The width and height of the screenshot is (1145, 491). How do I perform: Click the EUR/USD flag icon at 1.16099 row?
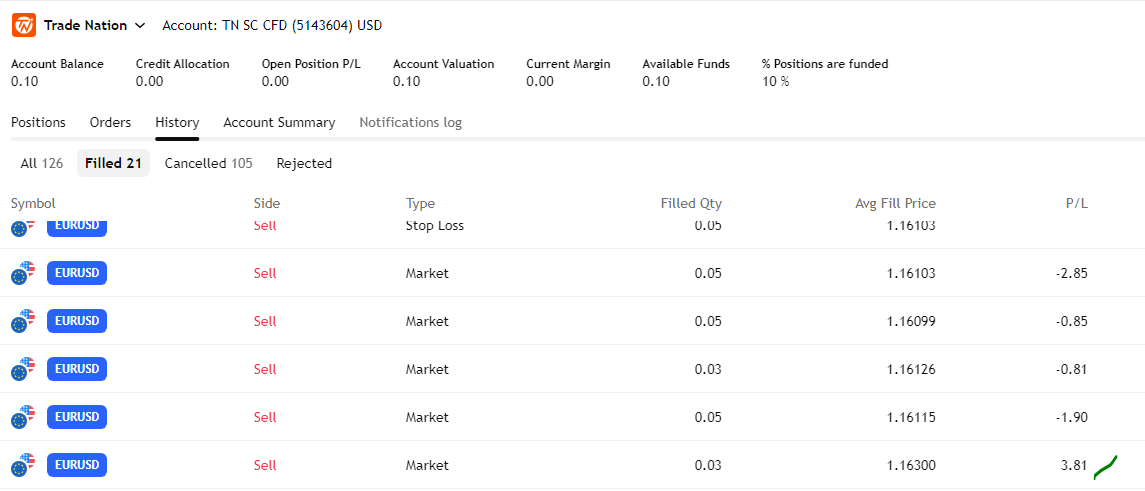coord(23,321)
